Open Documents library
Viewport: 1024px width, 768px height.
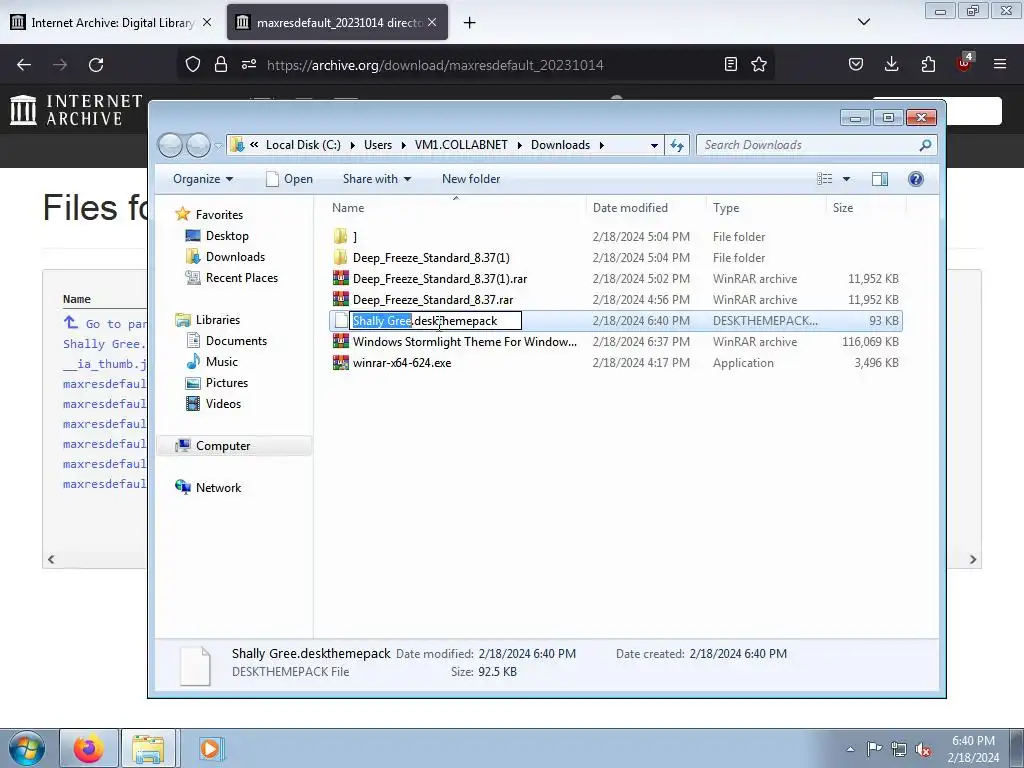tap(227, 341)
